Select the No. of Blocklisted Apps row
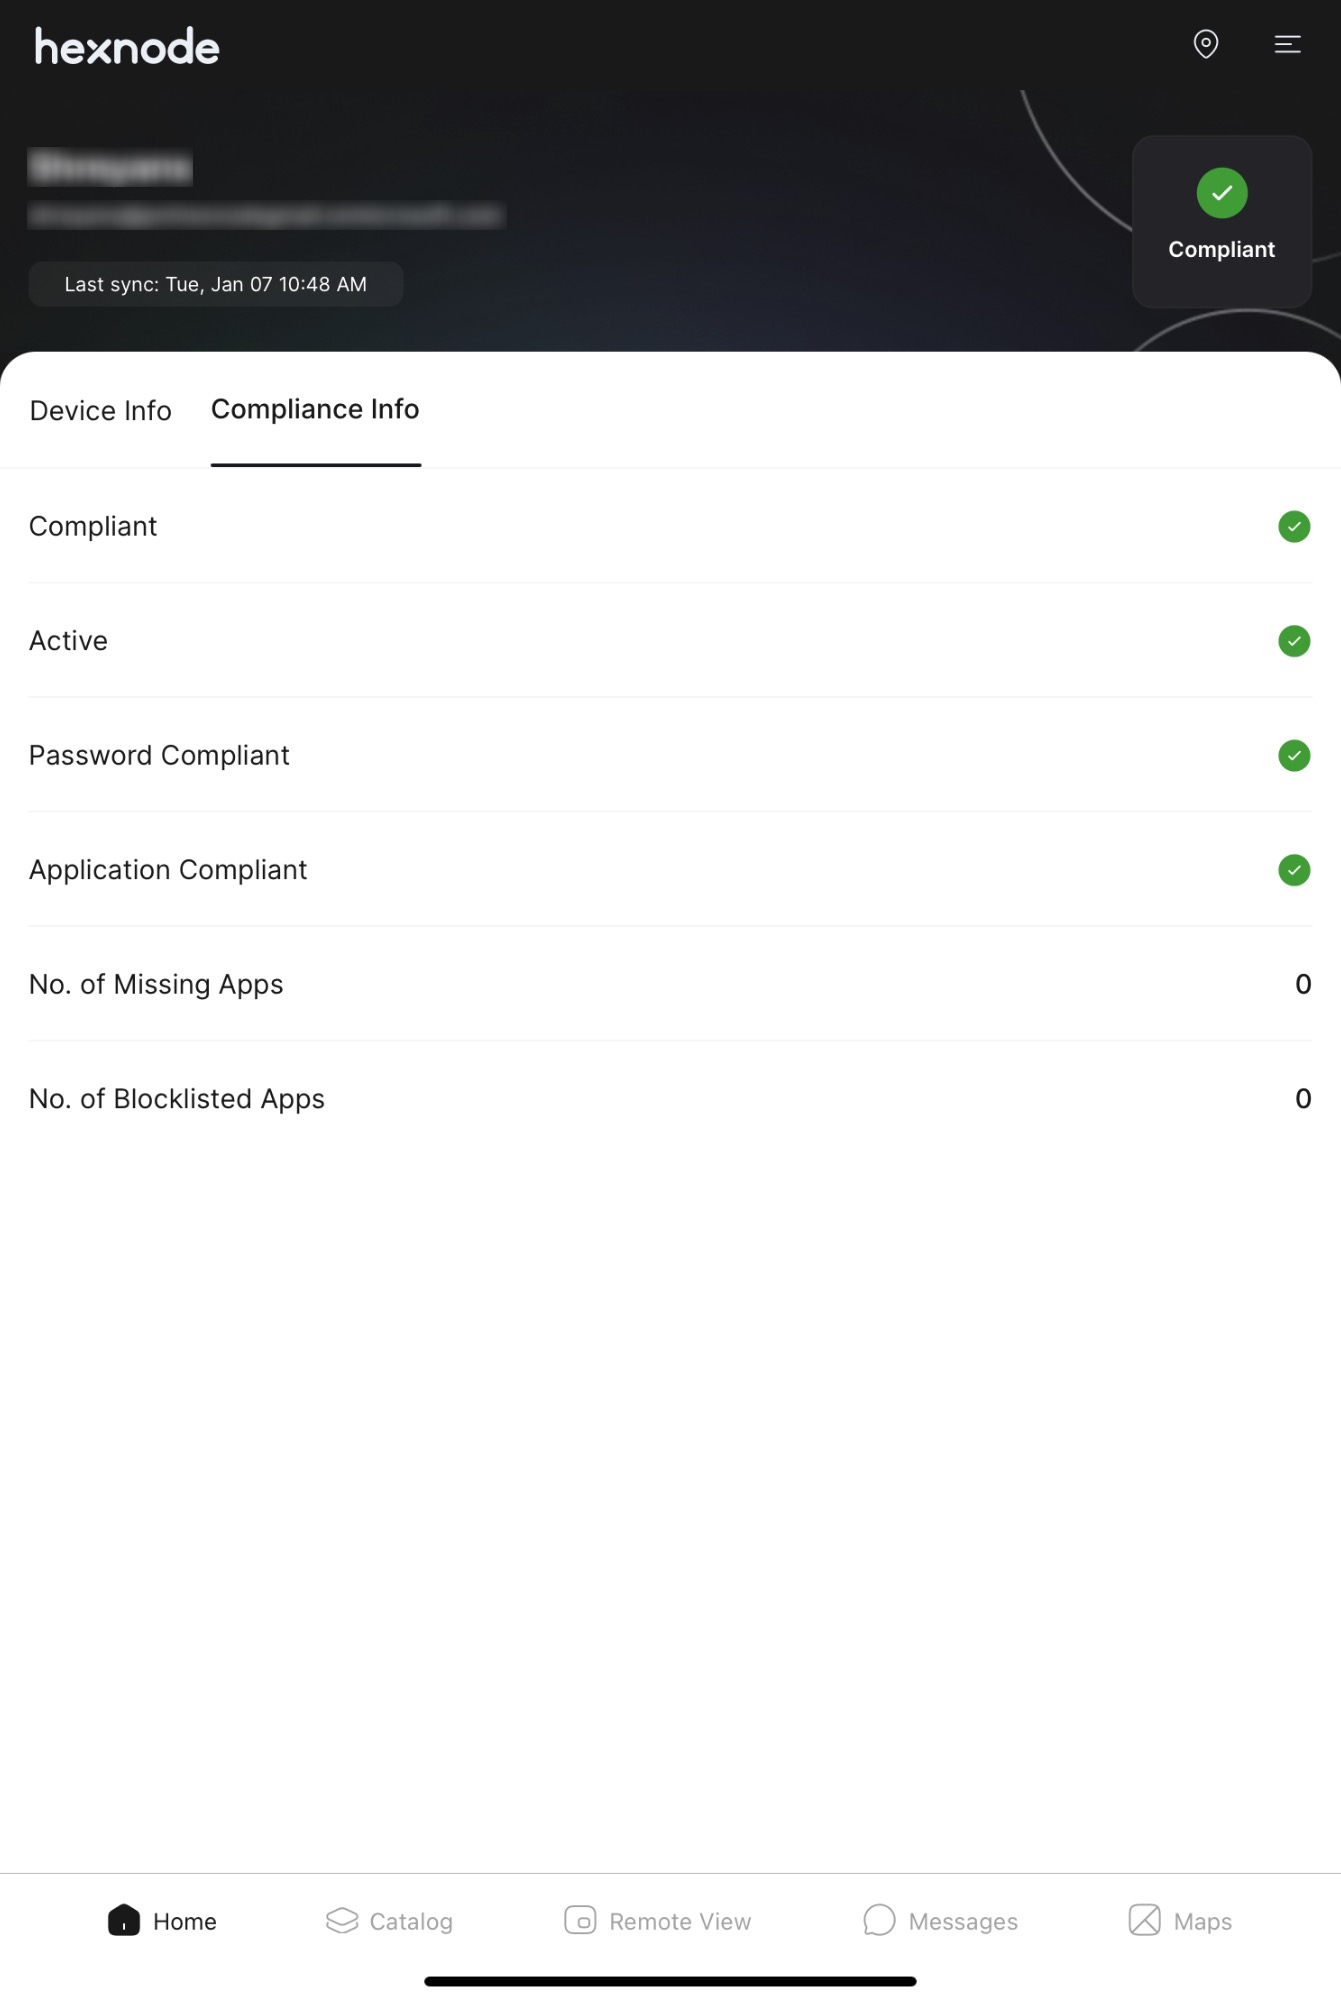The width and height of the screenshot is (1341, 2000). [x=670, y=1099]
